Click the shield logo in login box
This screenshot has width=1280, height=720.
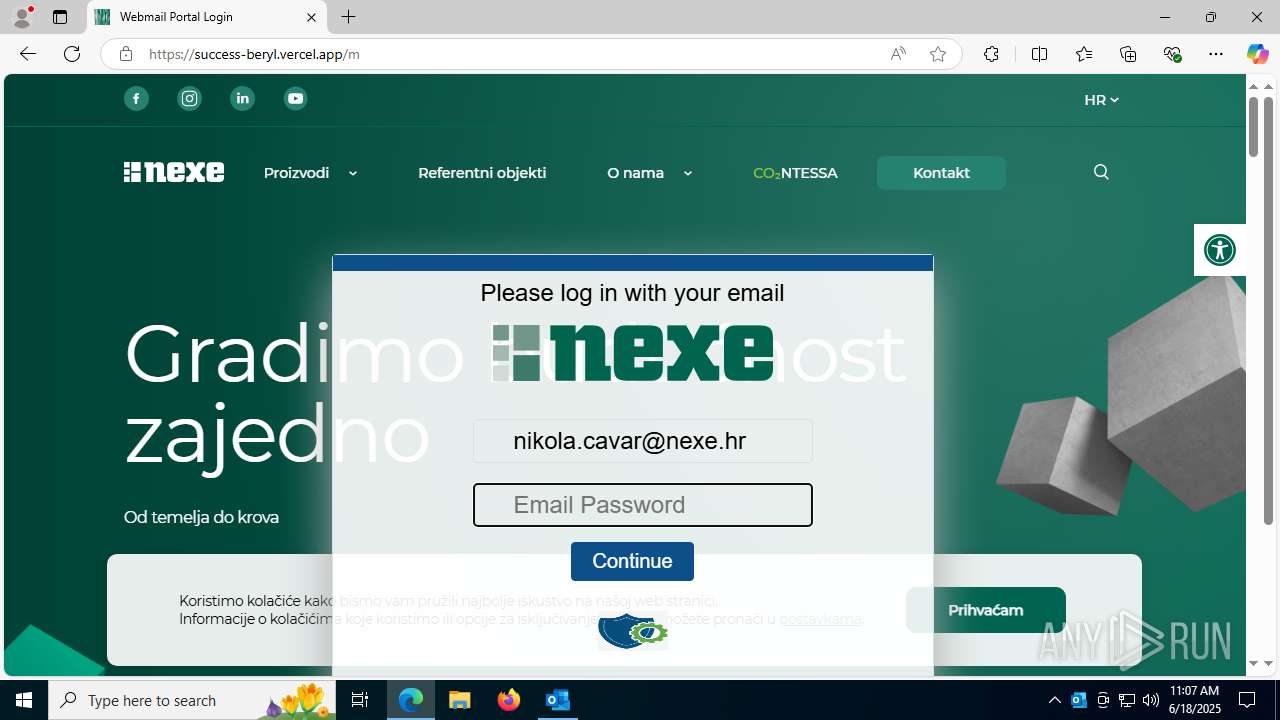coord(632,632)
